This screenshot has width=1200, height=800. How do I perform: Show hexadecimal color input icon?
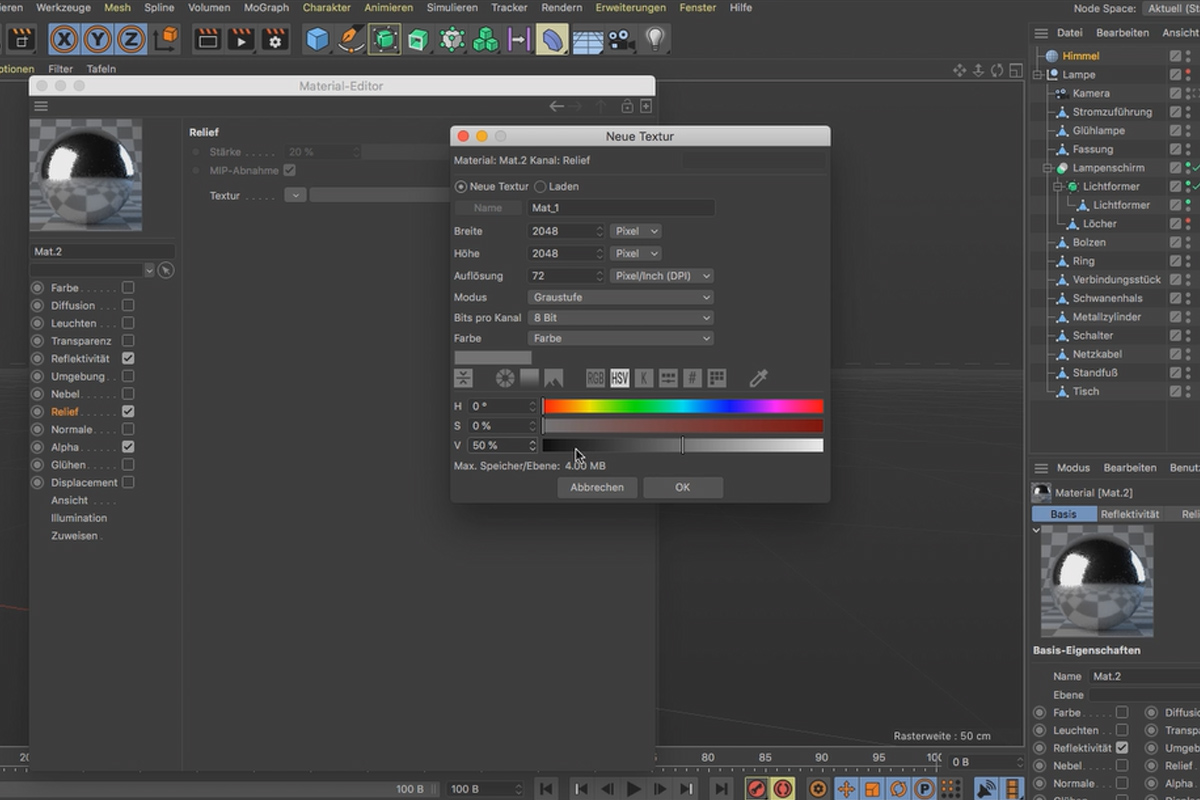(x=692, y=378)
